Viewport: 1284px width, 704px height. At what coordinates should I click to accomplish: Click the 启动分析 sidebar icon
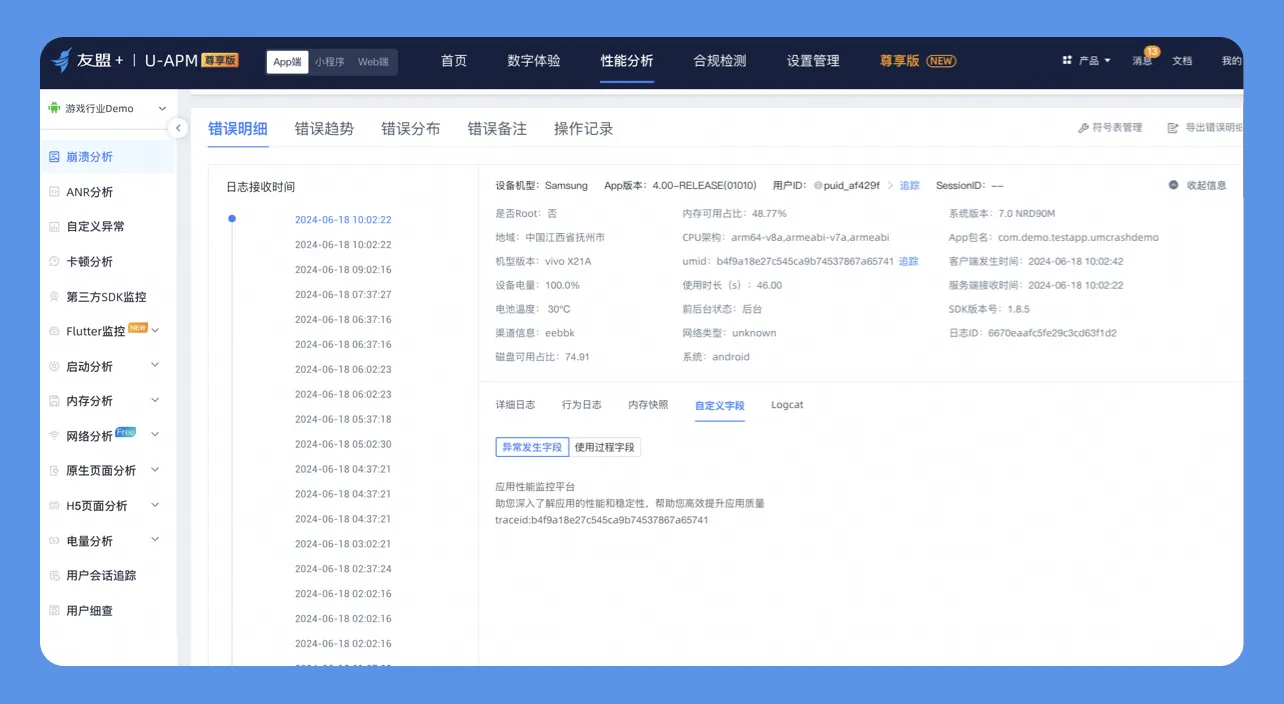[54, 367]
